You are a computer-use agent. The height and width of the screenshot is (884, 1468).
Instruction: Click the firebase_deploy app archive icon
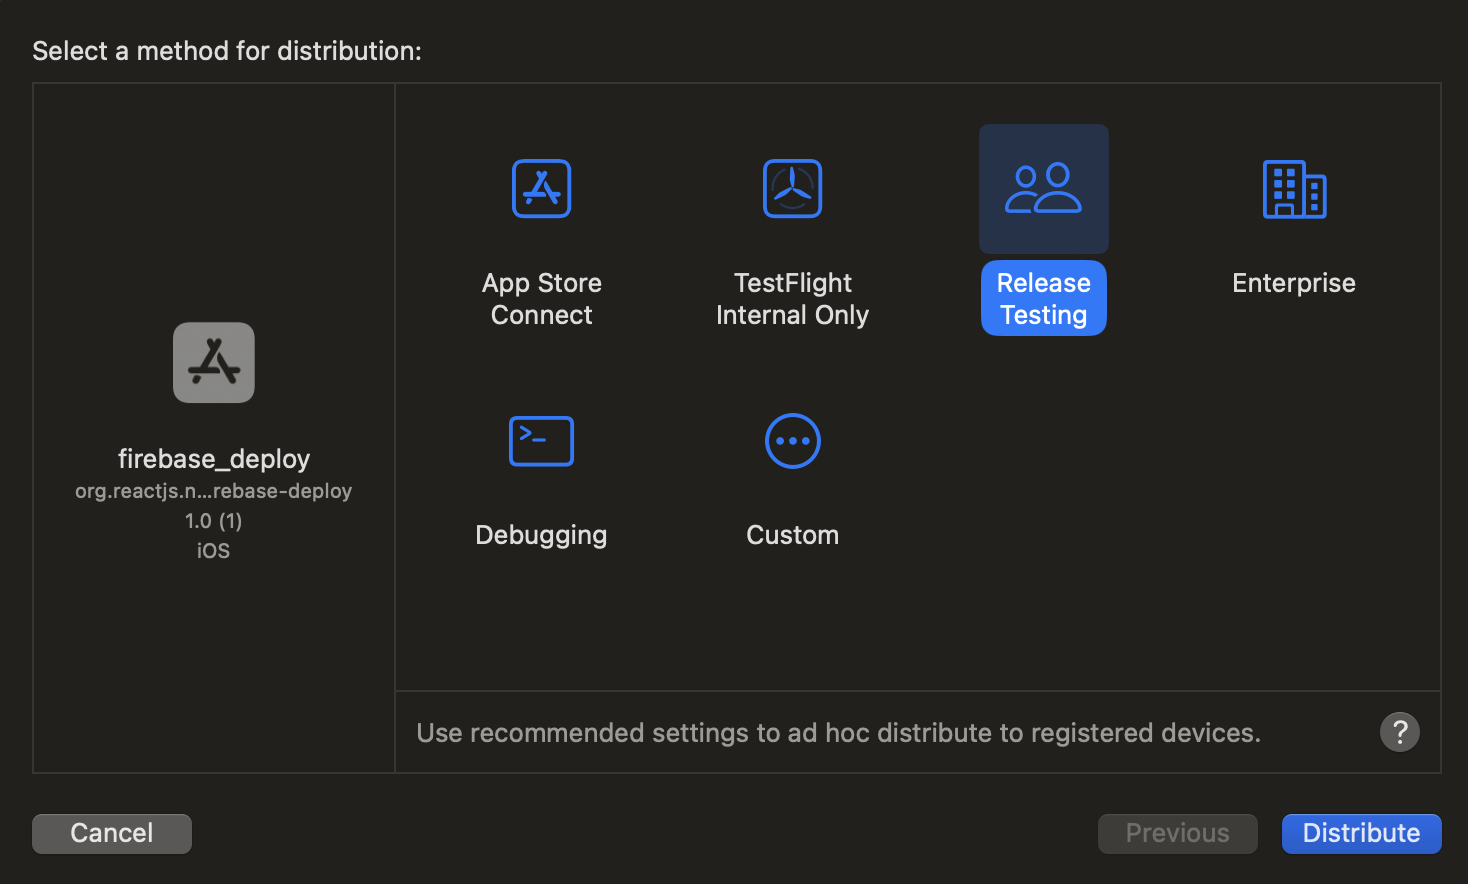[x=213, y=362]
